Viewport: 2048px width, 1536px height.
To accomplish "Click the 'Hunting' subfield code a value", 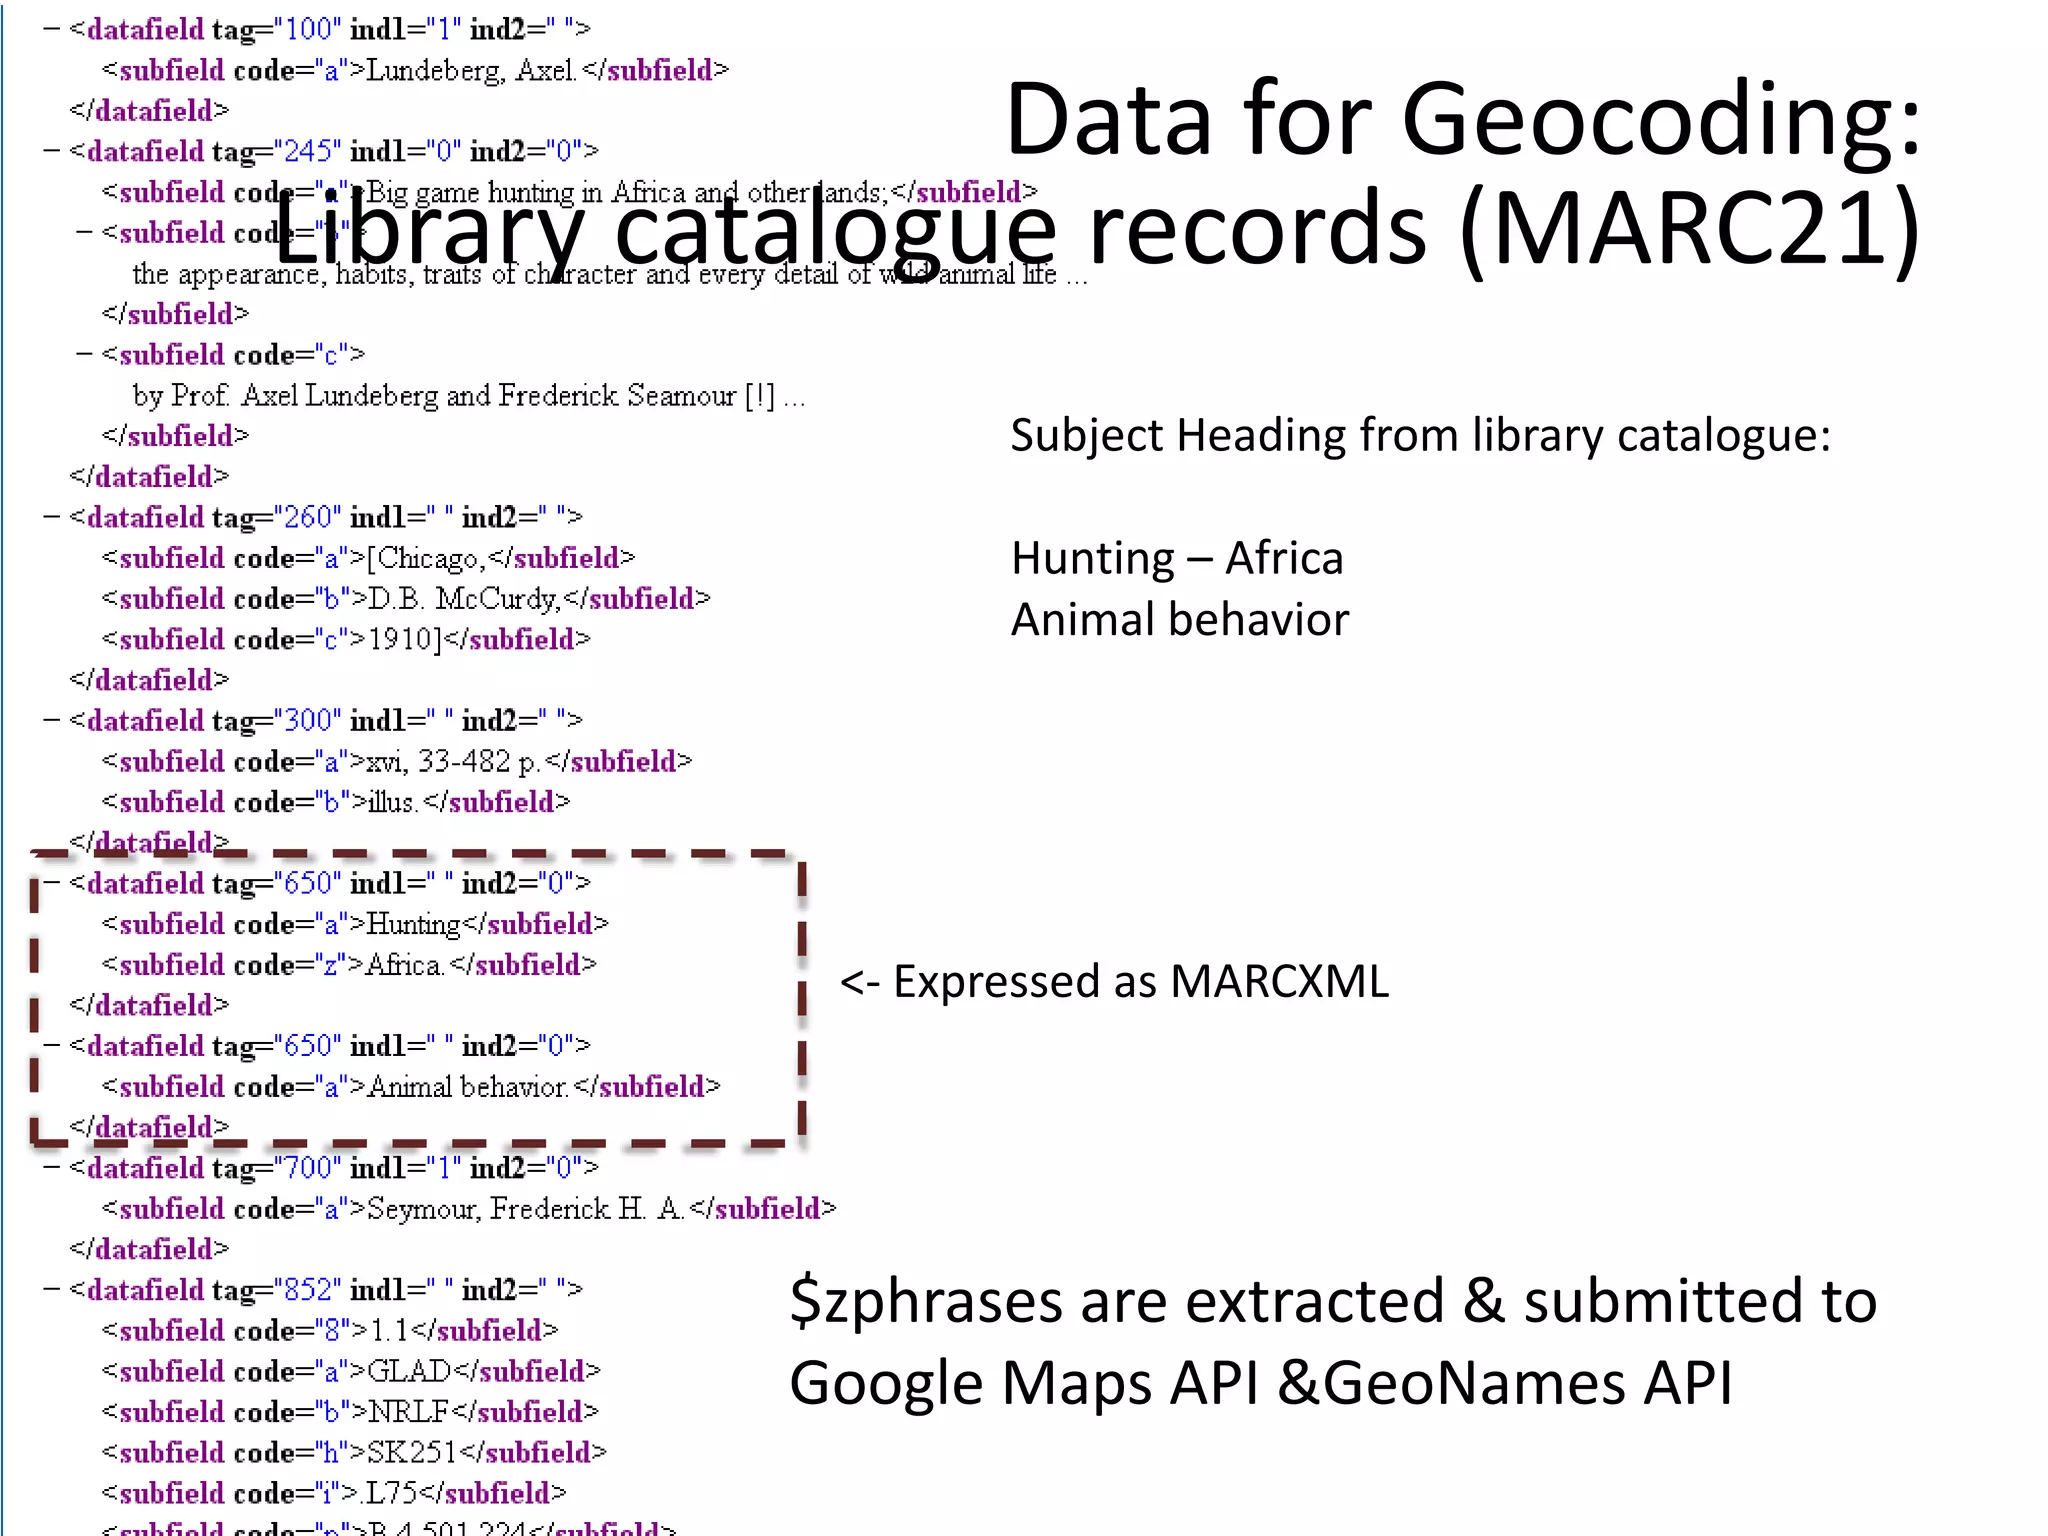I will [413, 924].
